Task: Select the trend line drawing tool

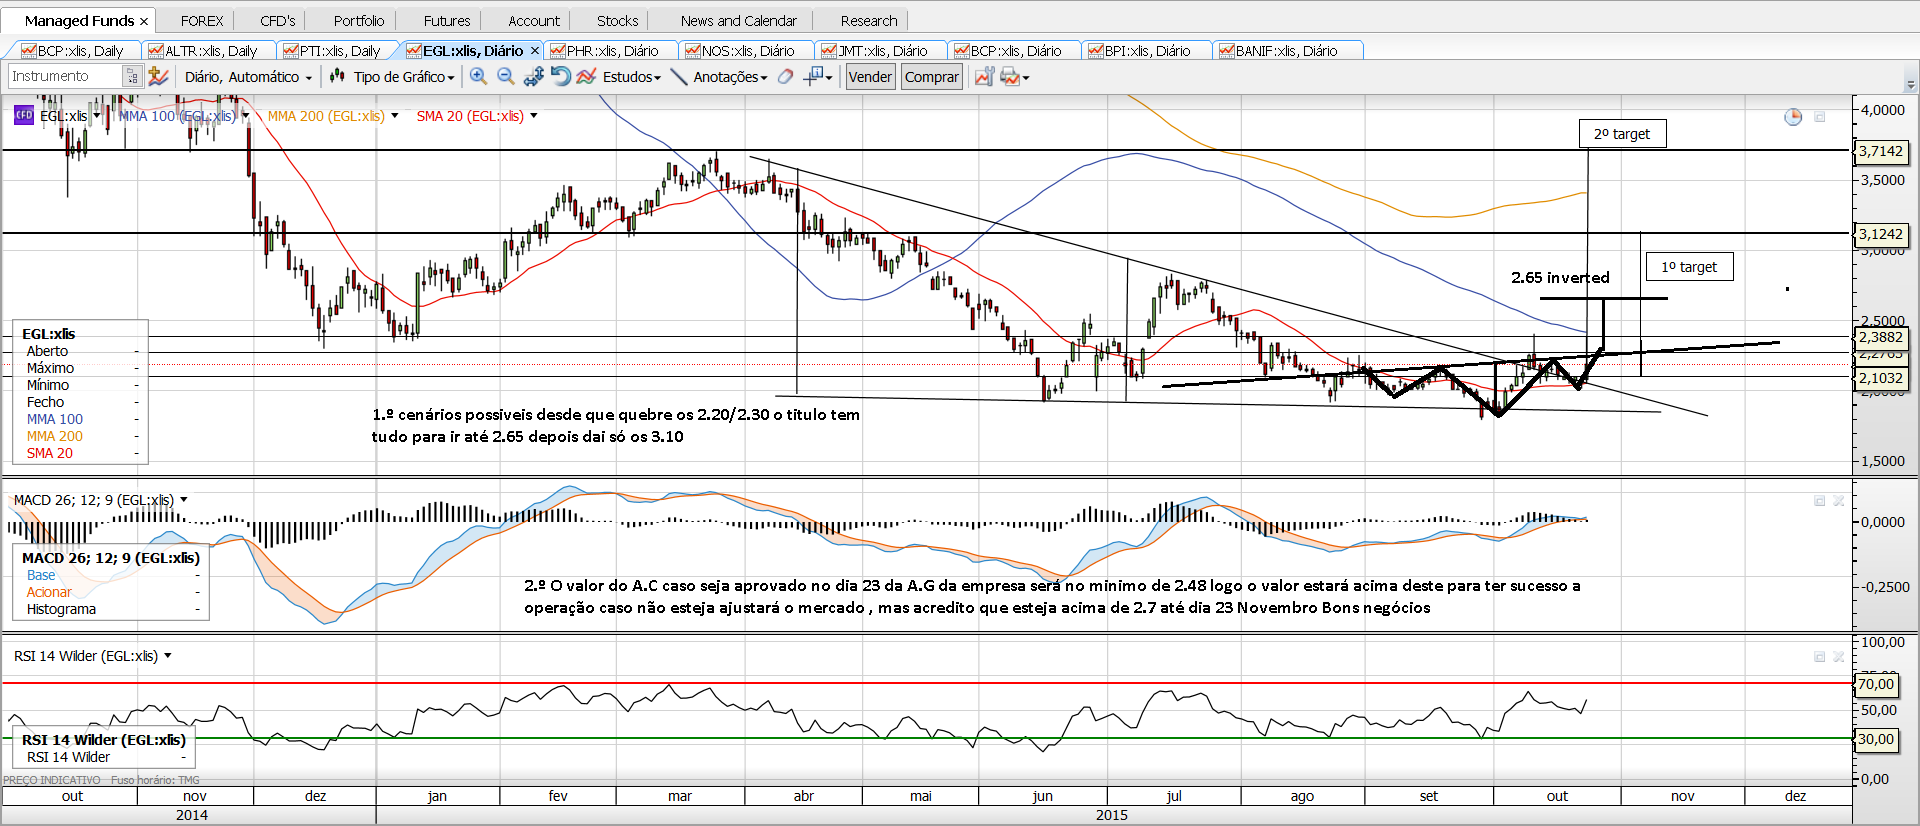Action: pos(678,76)
